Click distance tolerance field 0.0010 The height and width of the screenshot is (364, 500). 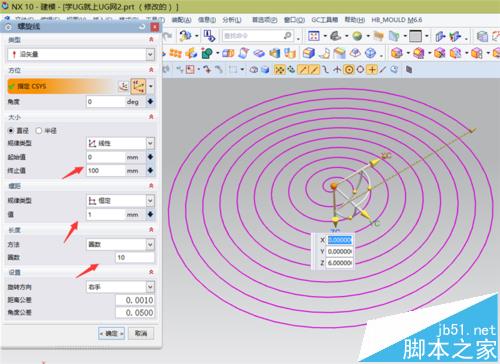(135, 300)
